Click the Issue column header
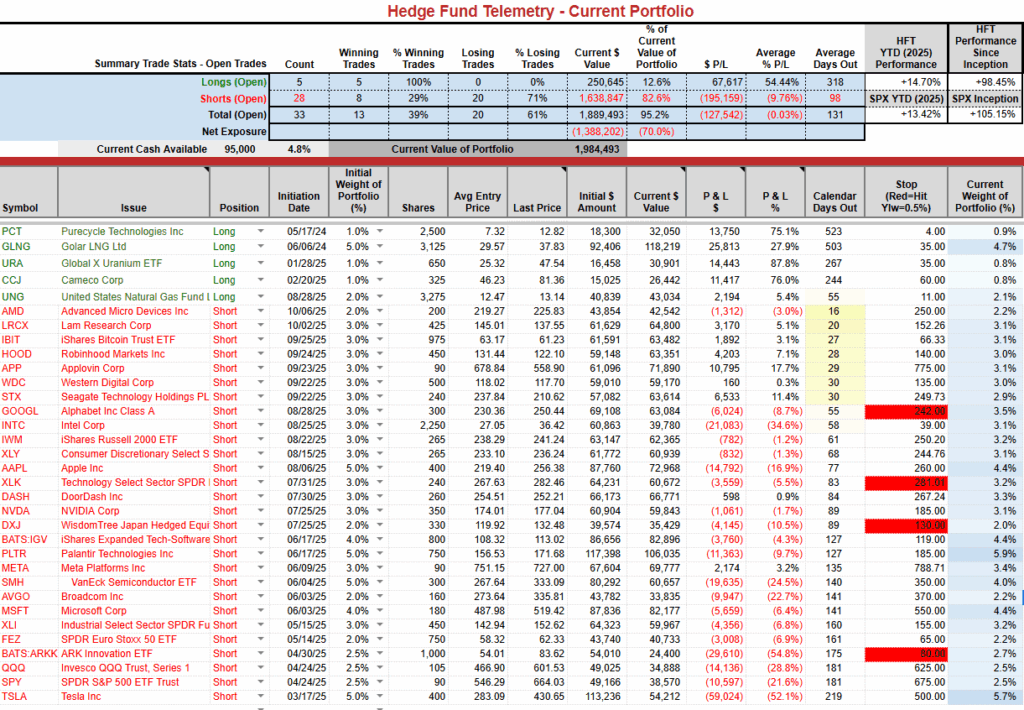 pos(133,208)
